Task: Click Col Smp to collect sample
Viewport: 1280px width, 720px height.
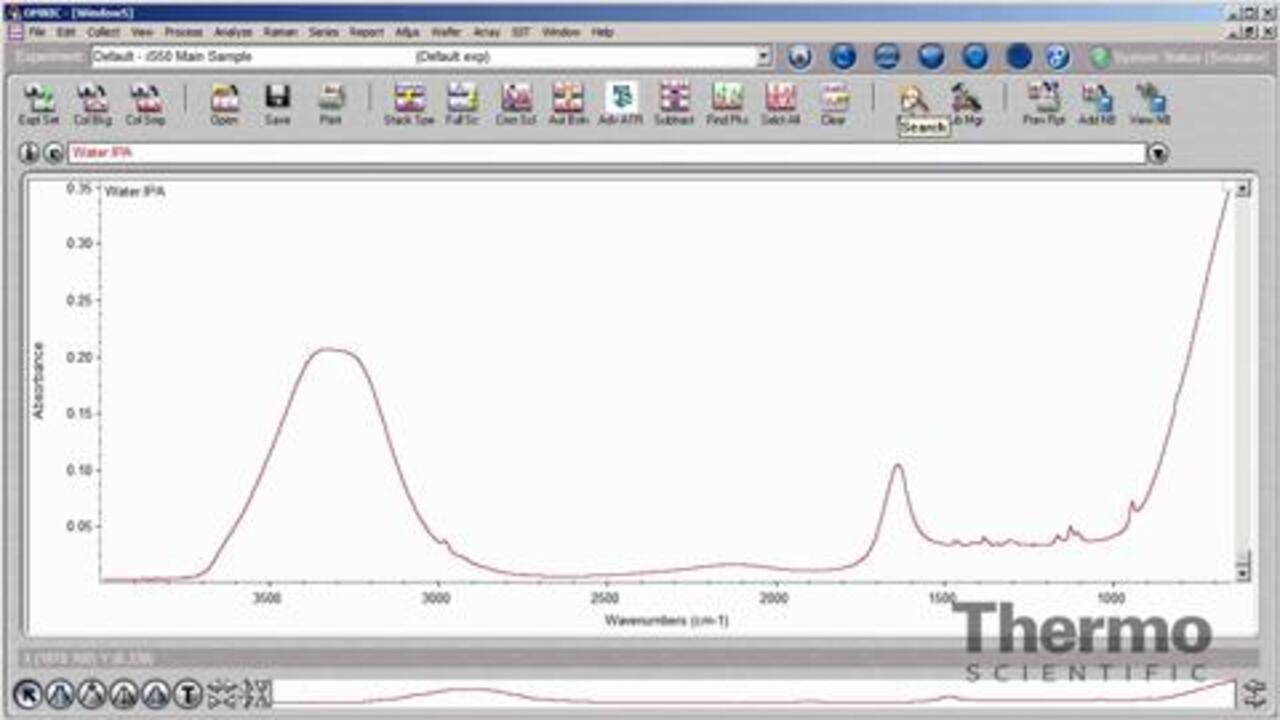Action: click(x=146, y=102)
